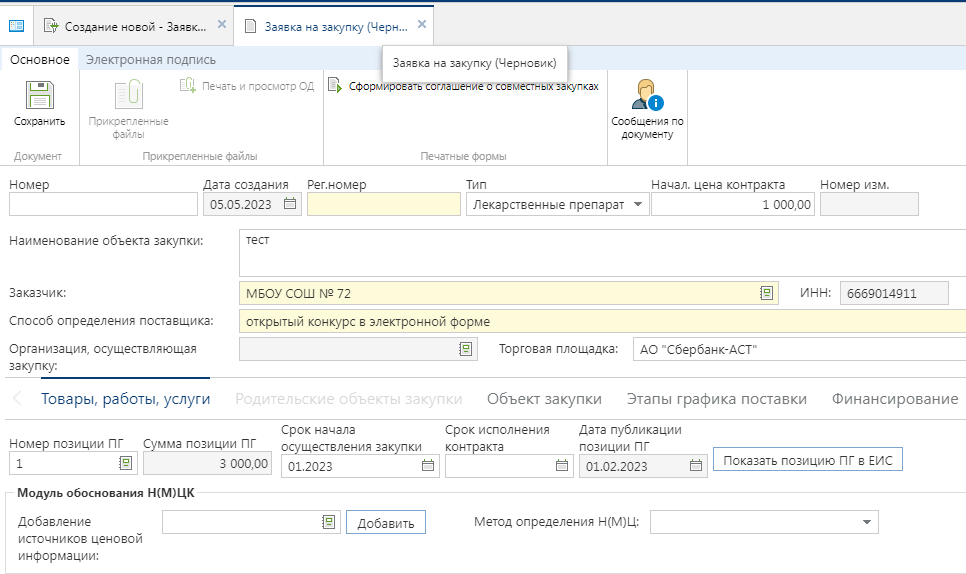
Task: Open the Заказчик lookup list icon
Action: tap(766, 293)
